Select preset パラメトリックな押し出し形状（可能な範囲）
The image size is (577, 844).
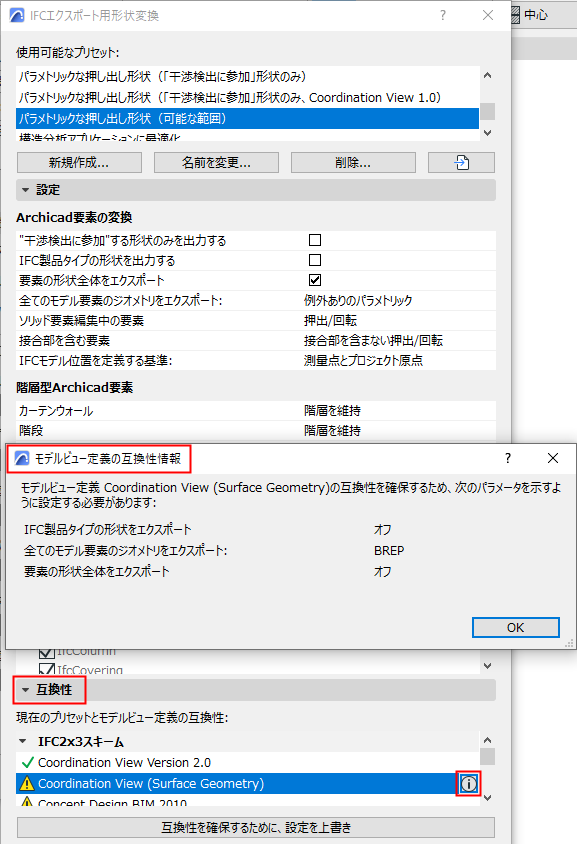(x=247, y=118)
